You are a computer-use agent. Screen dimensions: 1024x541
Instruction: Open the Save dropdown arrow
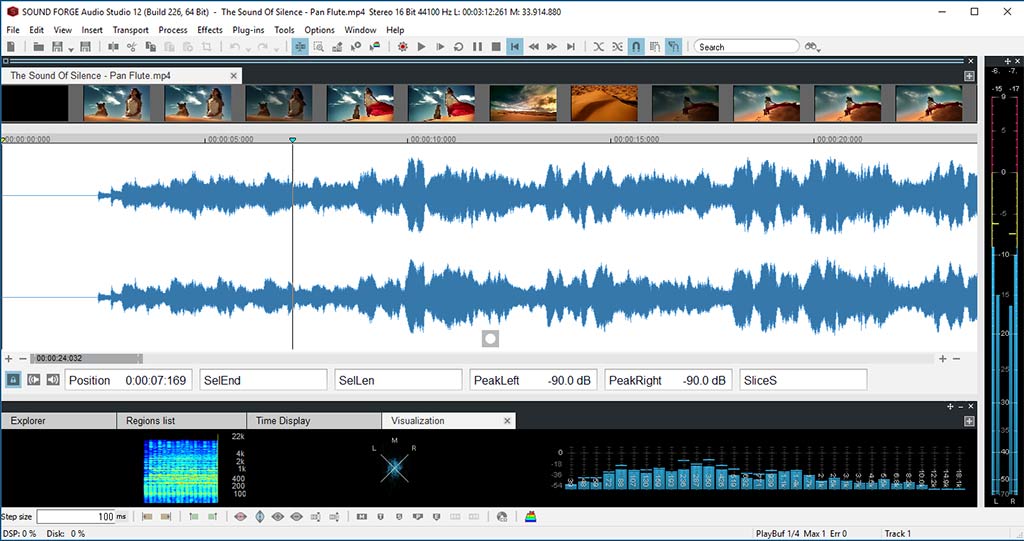(x=71, y=49)
